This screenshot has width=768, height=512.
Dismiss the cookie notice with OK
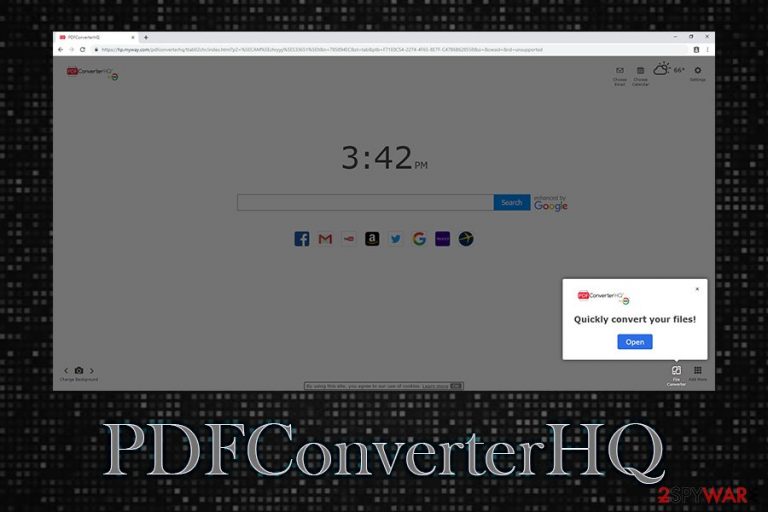click(x=456, y=386)
